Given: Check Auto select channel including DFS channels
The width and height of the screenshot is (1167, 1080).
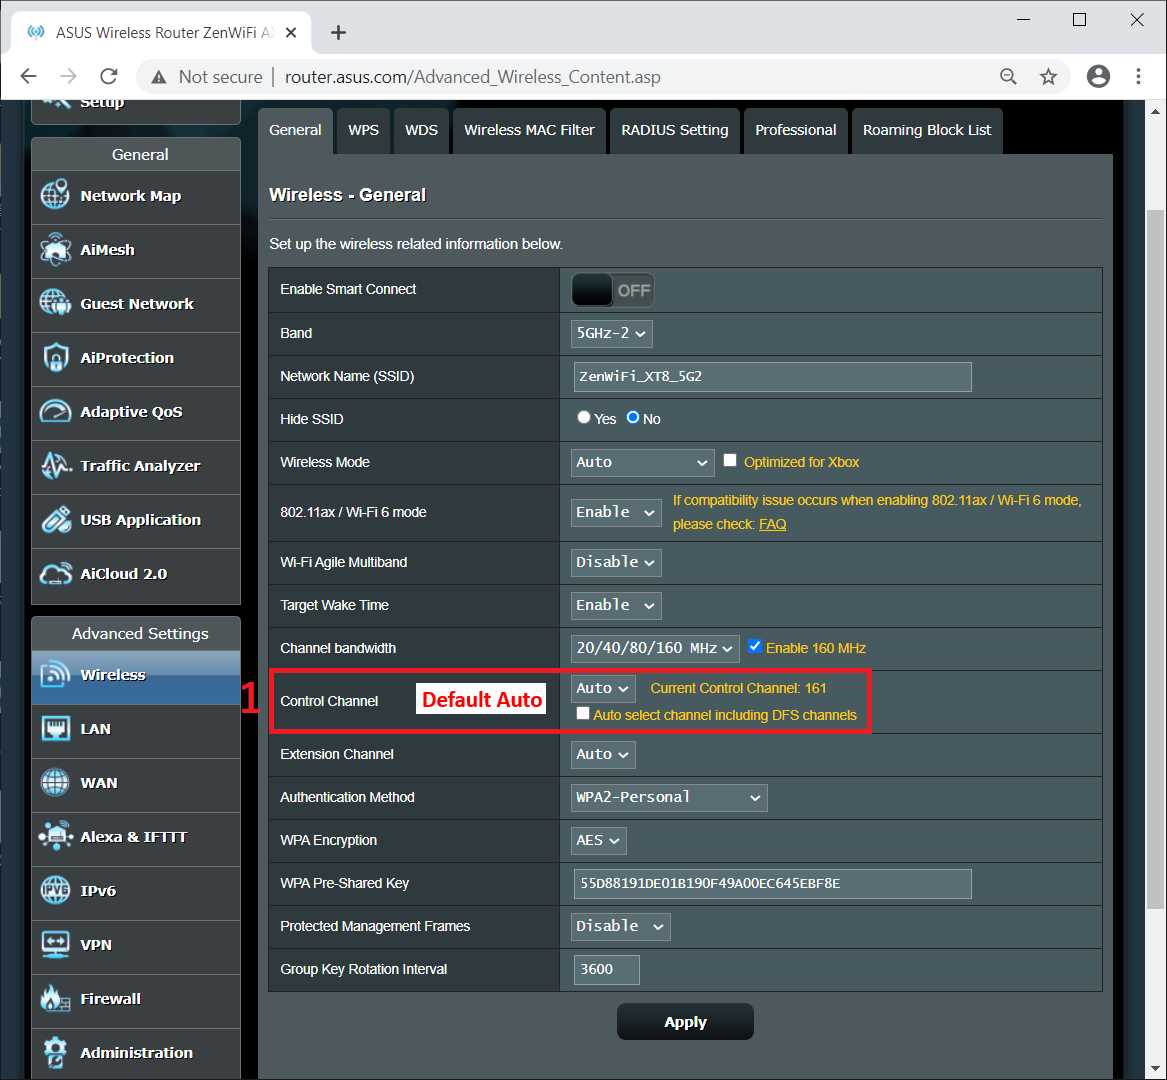Looking at the screenshot, I should click(x=583, y=714).
